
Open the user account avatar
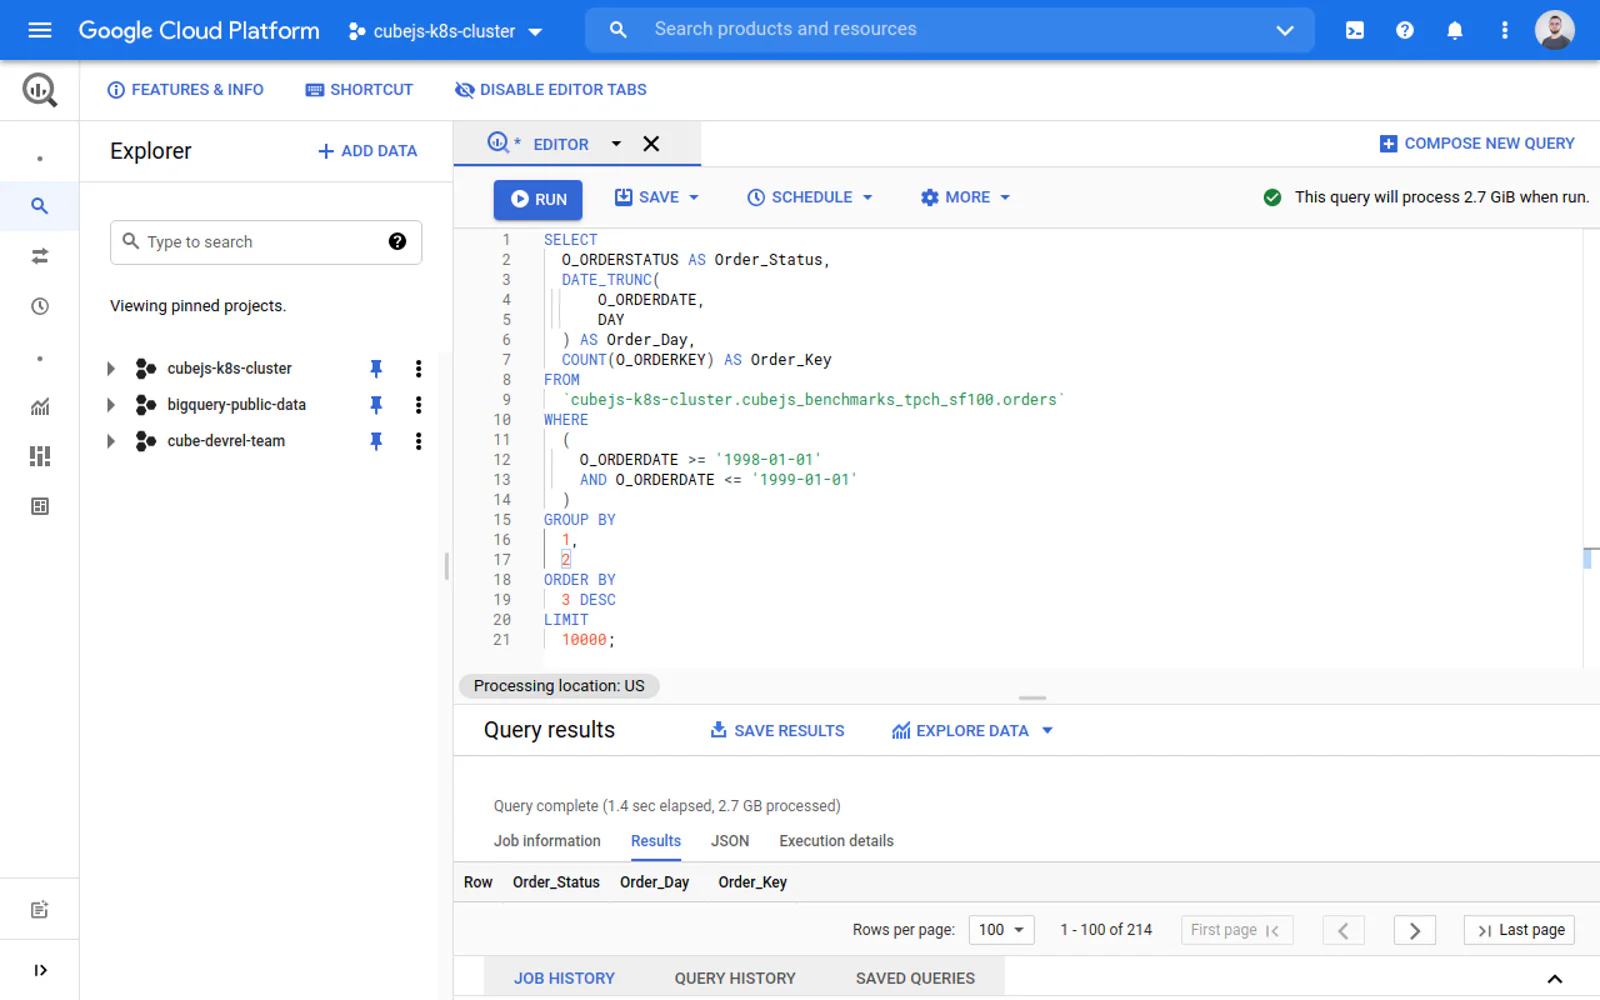(1555, 30)
